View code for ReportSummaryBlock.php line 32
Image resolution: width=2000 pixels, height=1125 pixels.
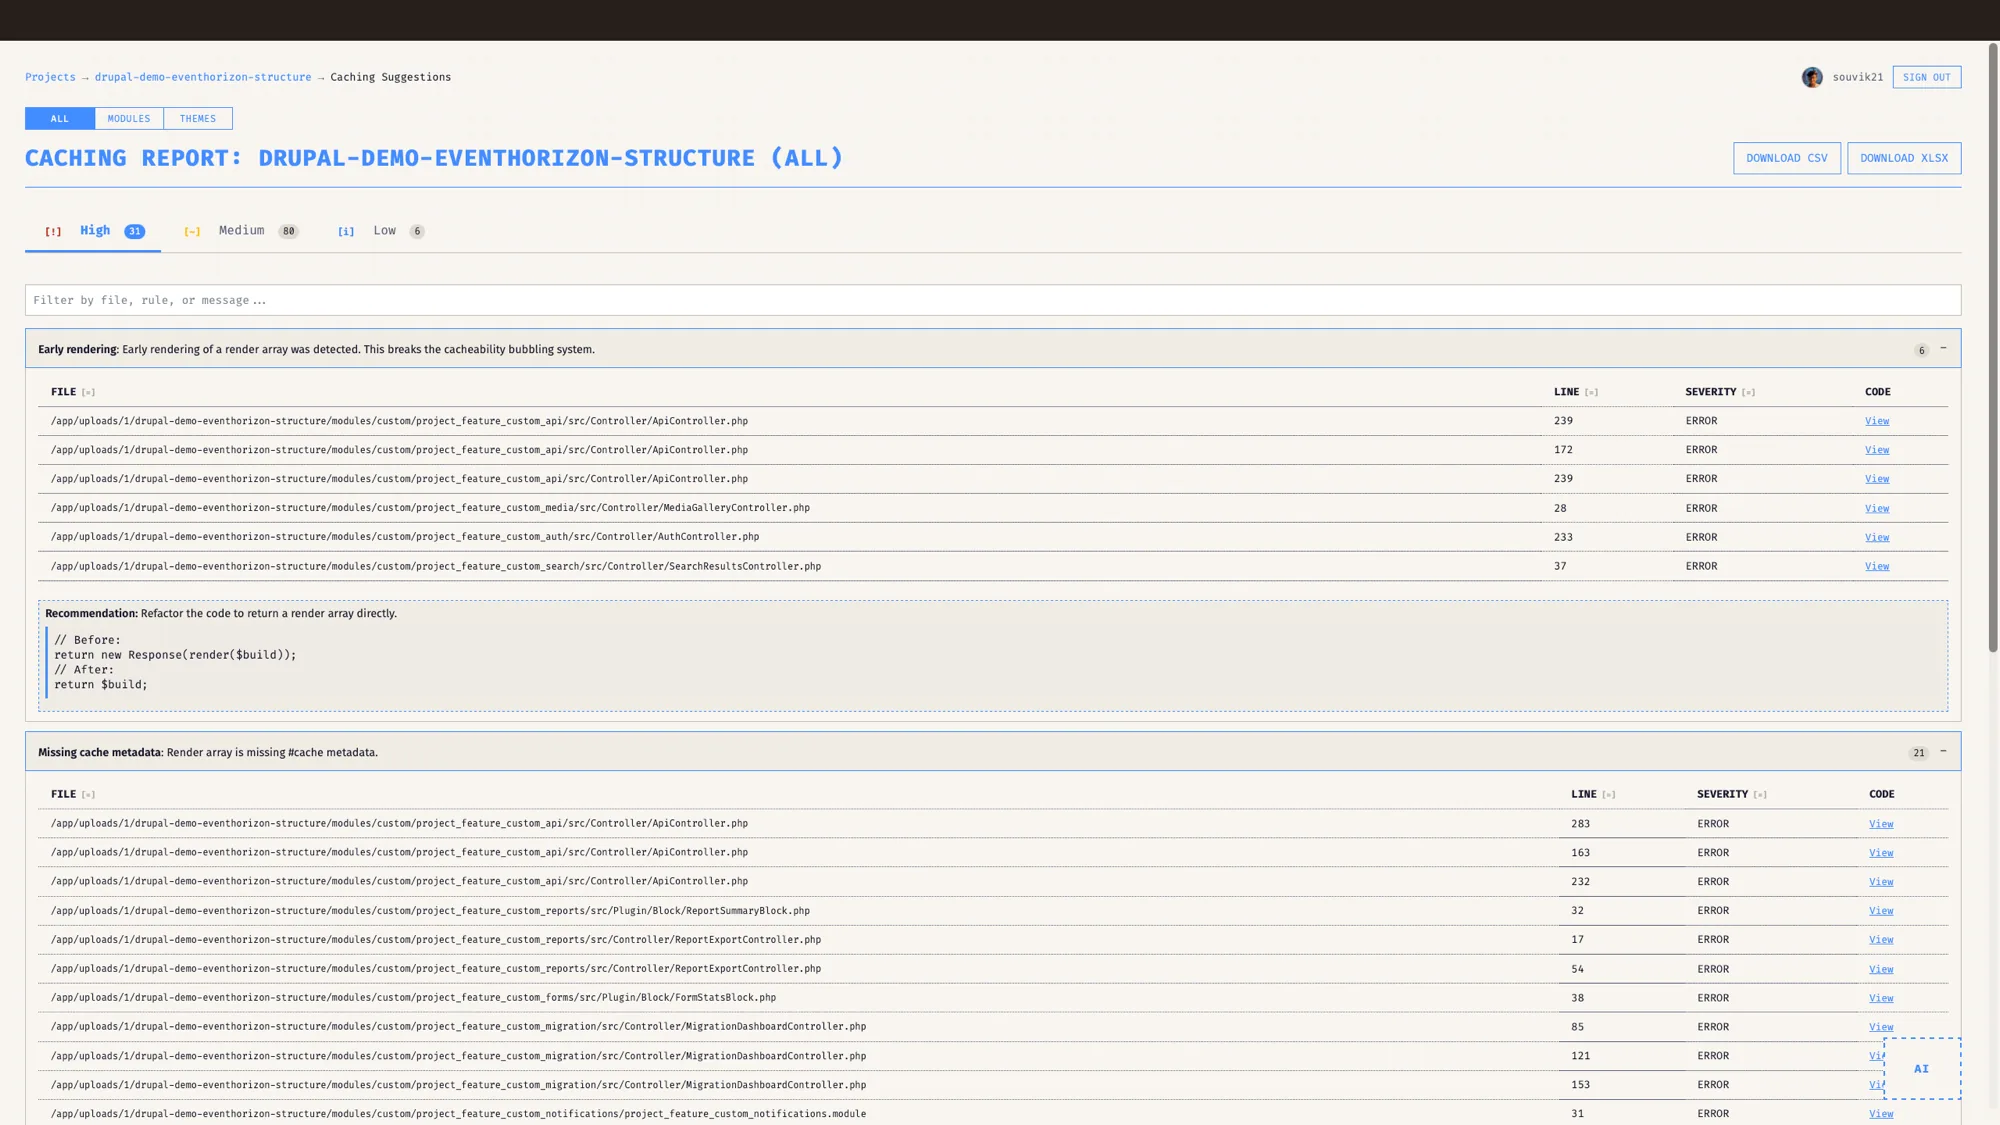pyautogui.click(x=1880, y=911)
